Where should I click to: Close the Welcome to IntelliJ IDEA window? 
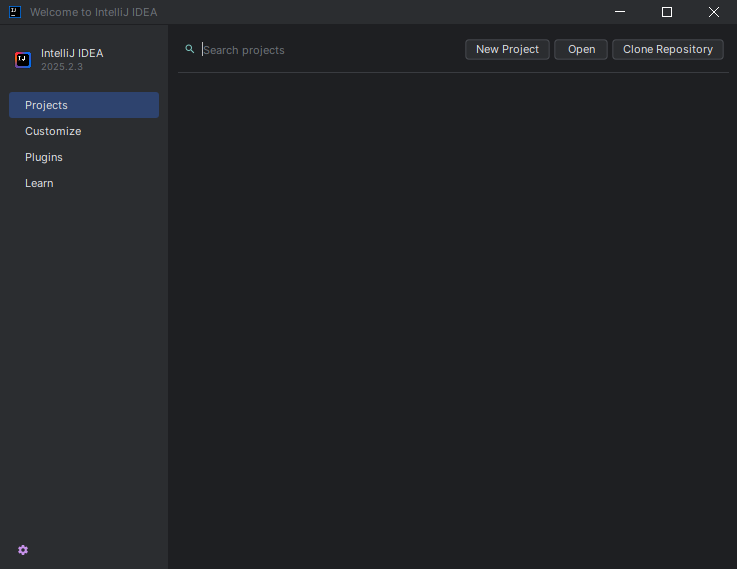coord(713,12)
